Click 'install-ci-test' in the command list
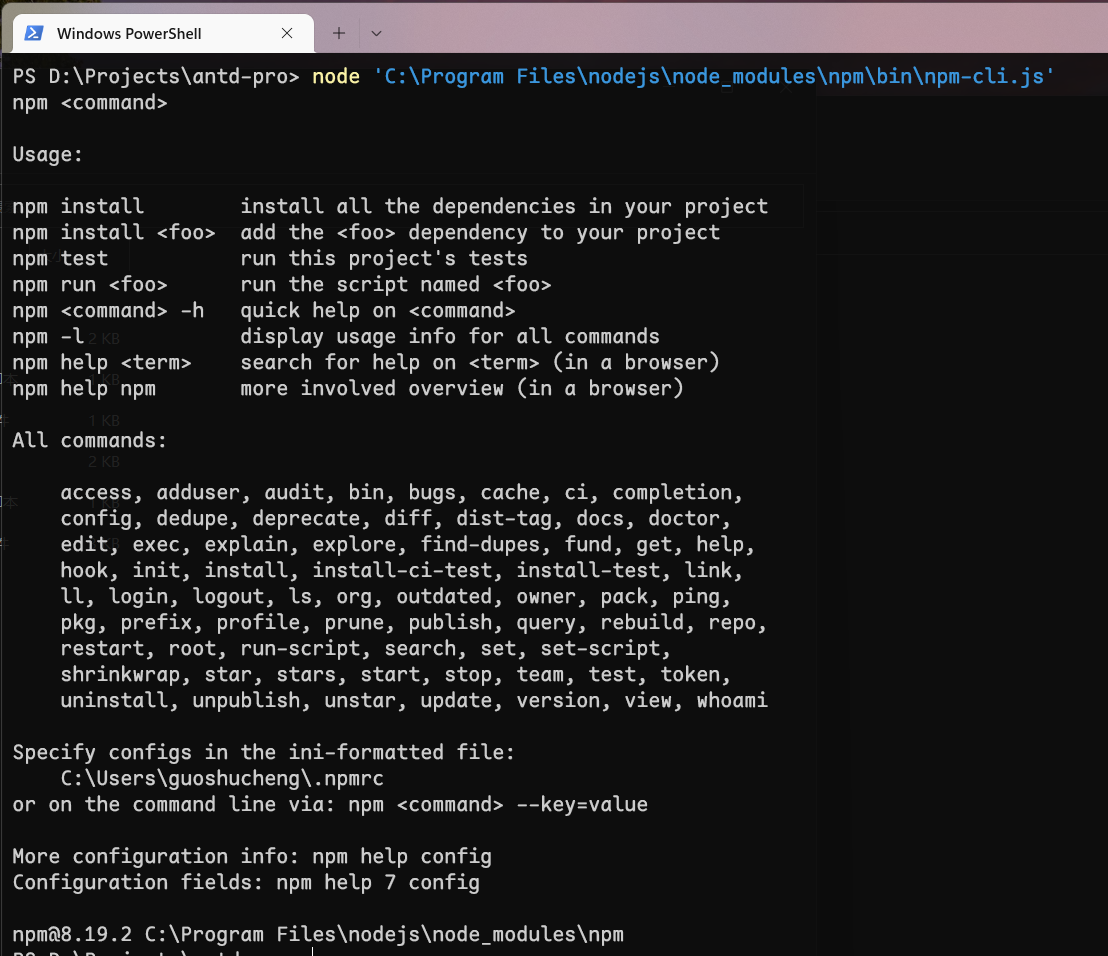This screenshot has height=956, width=1108. coord(402,570)
